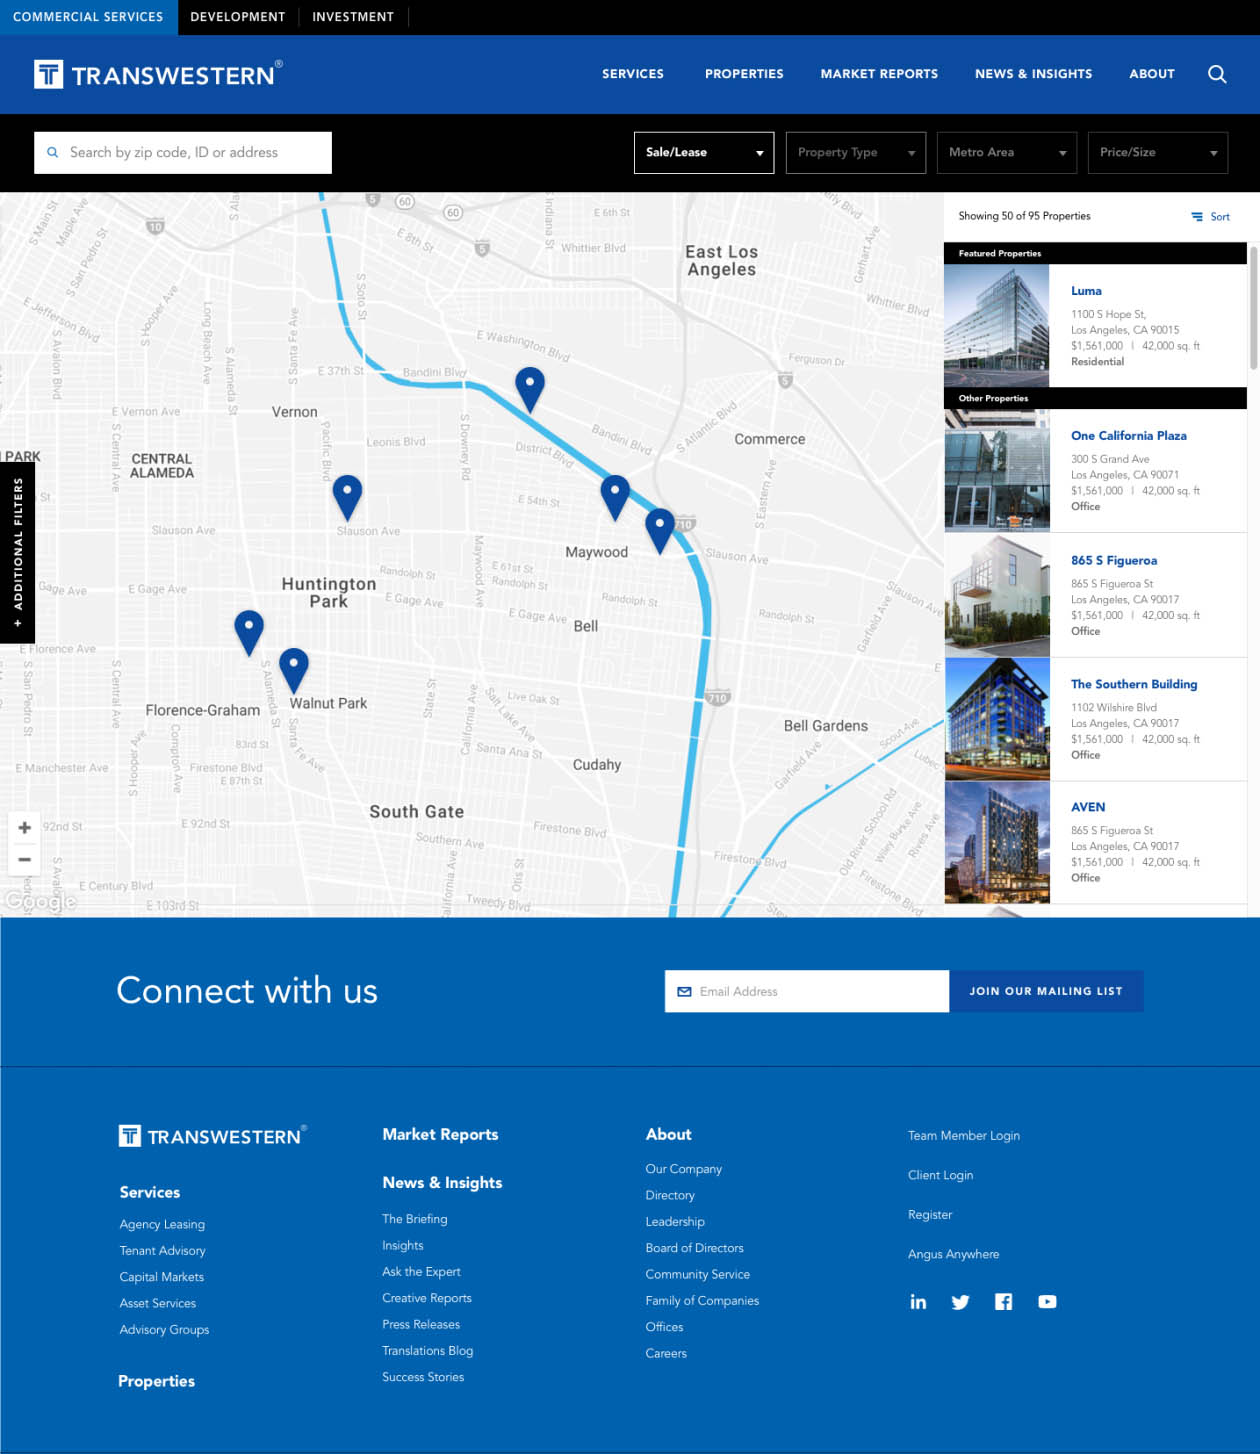This screenshot has width=1260, height=1454.
Task: Open the Leadership footer link
Action: (675, 1222)
